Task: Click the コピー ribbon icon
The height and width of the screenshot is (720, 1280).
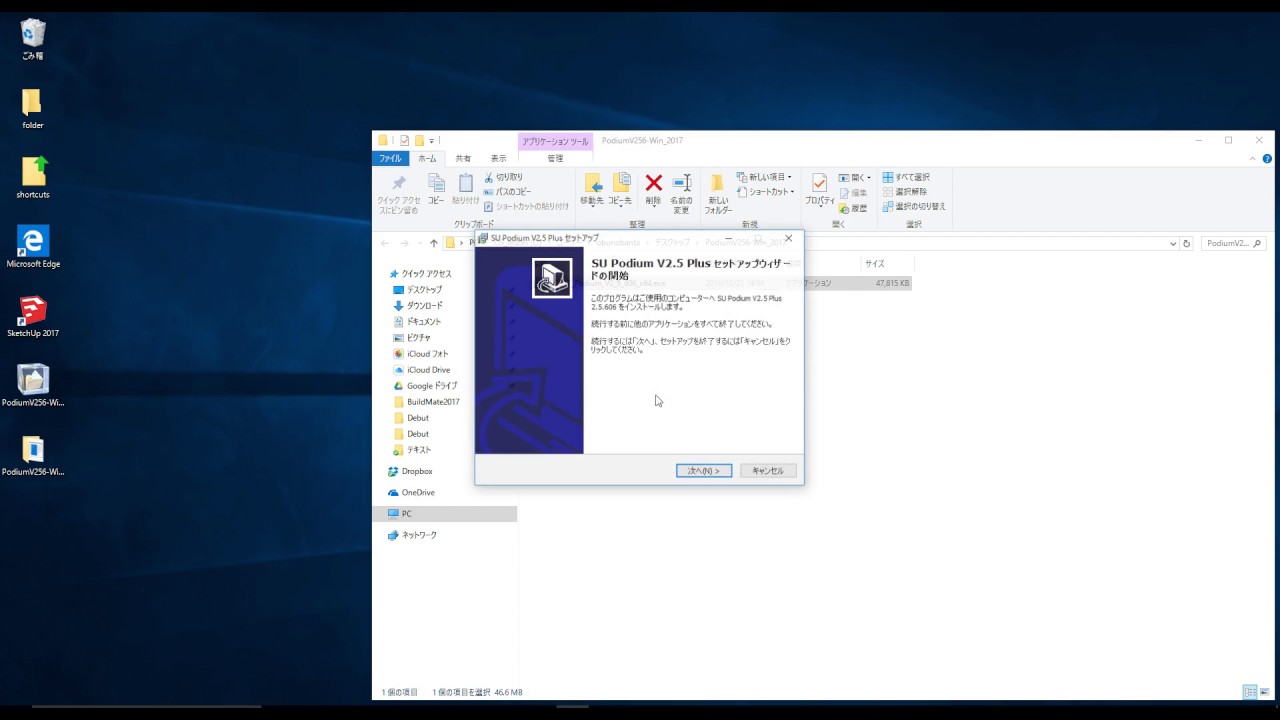Action: tap(436, 190)
